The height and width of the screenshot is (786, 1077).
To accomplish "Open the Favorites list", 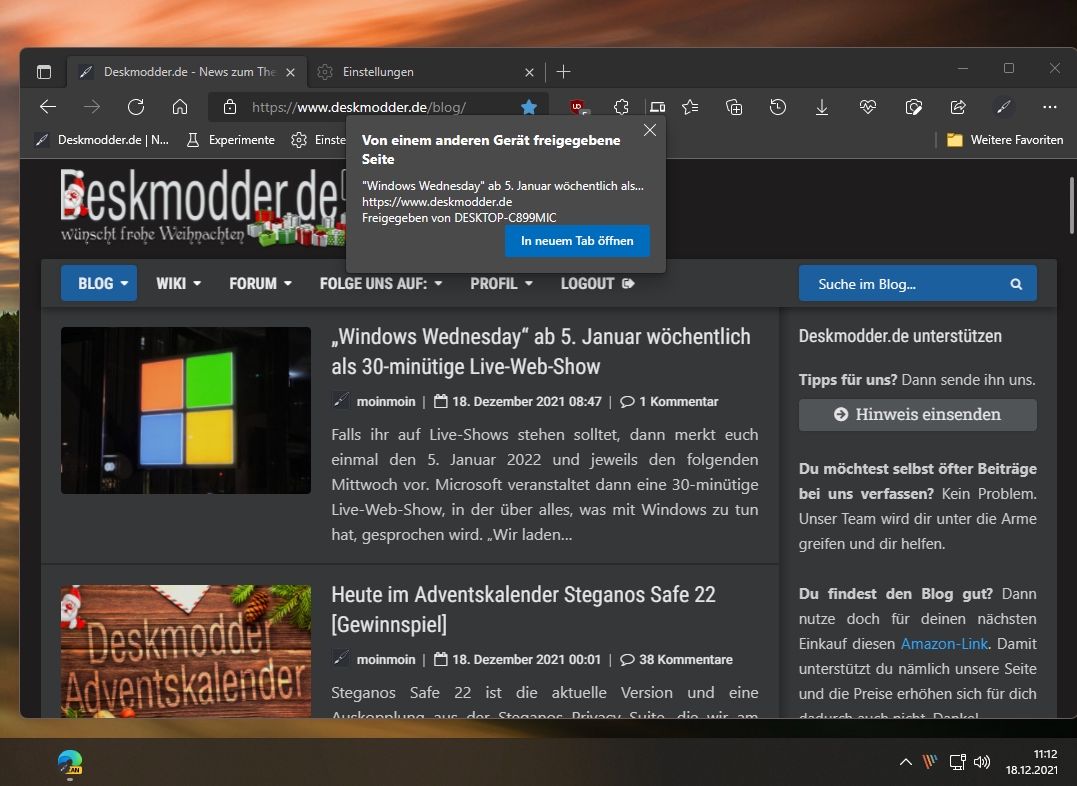I will 690,106.
